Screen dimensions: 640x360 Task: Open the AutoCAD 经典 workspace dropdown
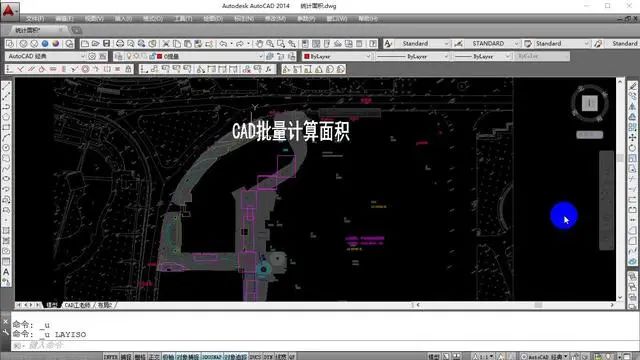(x=46, y=56)
